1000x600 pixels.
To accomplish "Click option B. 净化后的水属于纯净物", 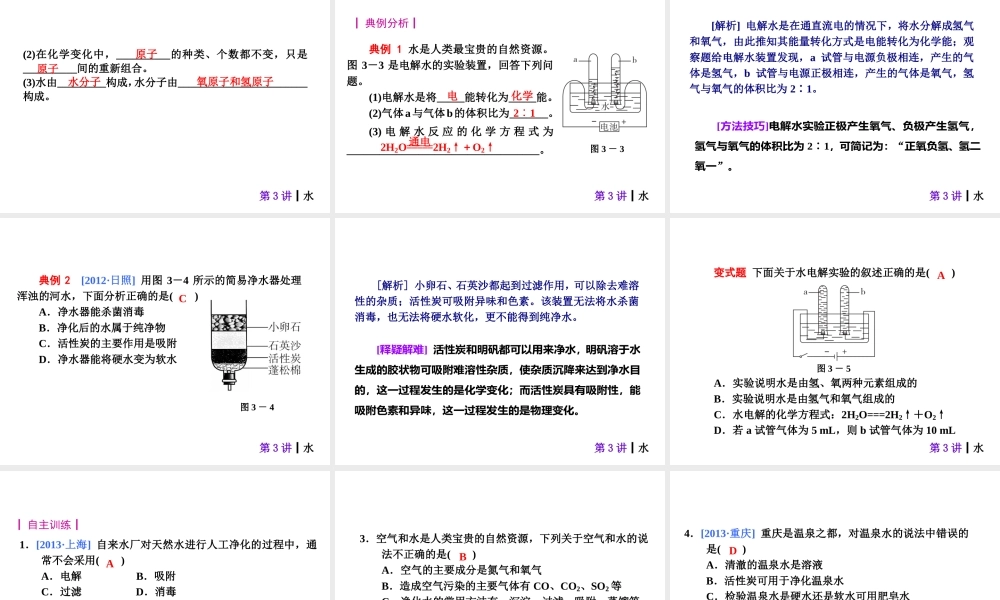I will [102, 328].
